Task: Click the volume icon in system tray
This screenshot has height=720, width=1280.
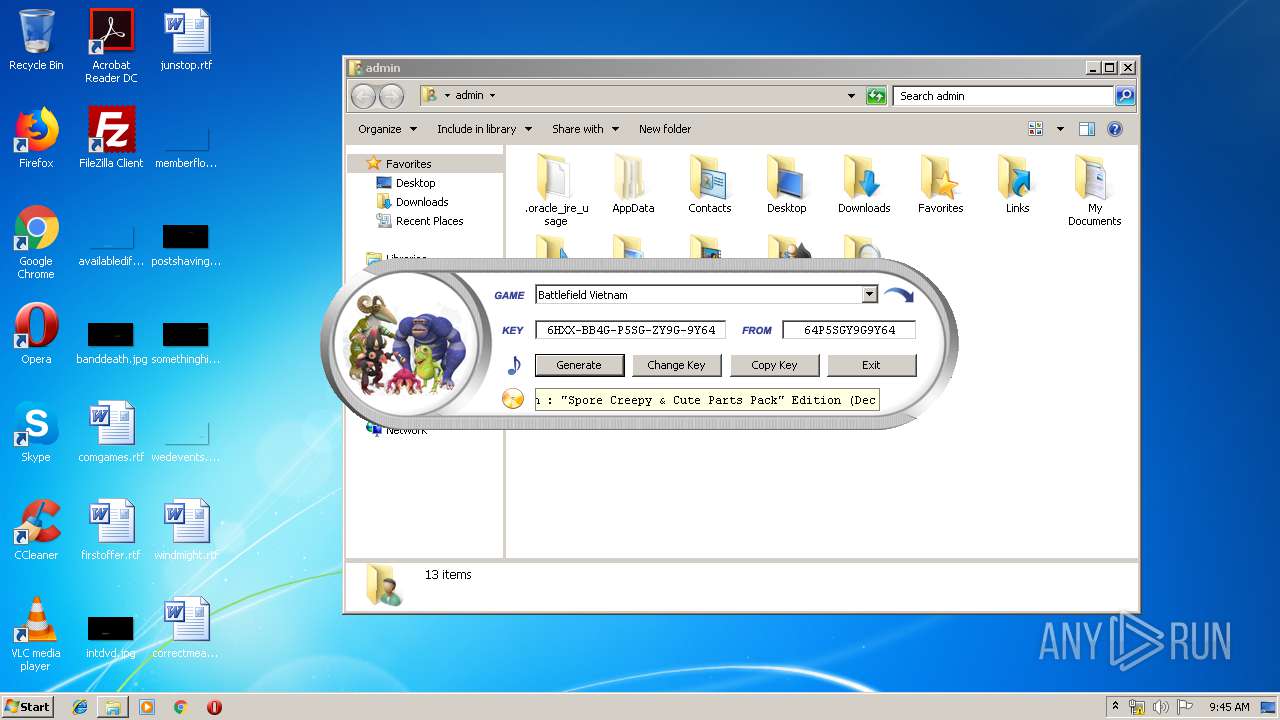Action: pos(1161,707)
